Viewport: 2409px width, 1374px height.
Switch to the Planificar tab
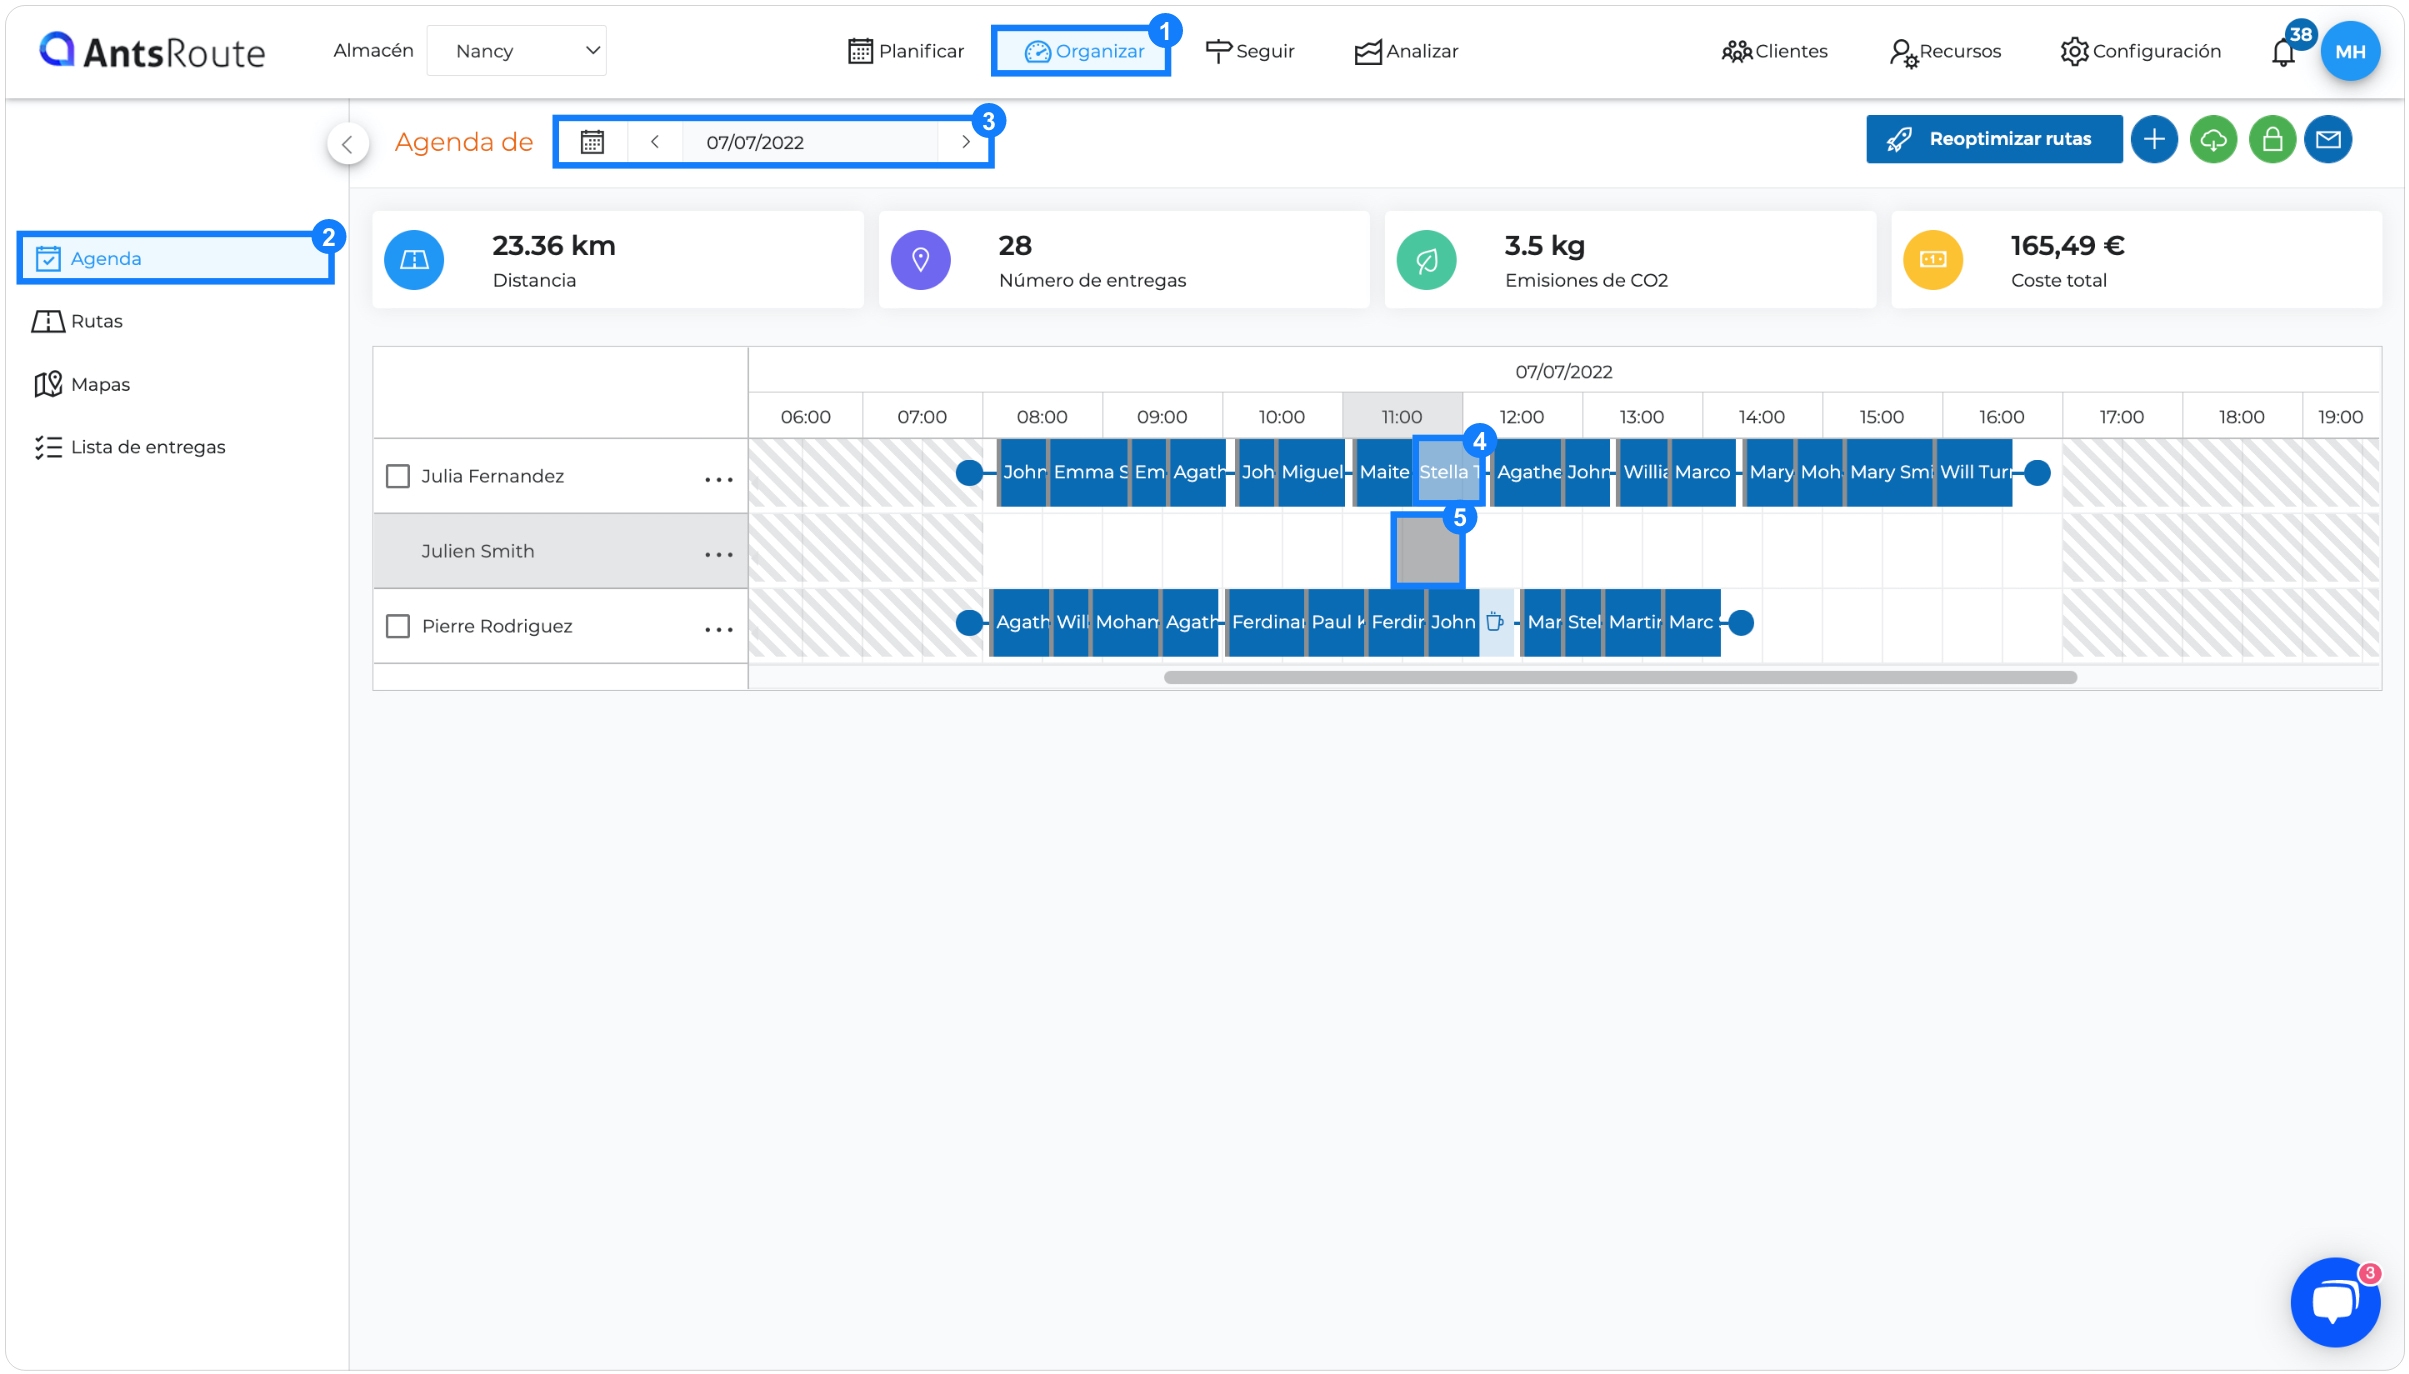click(x=906, y=51)
